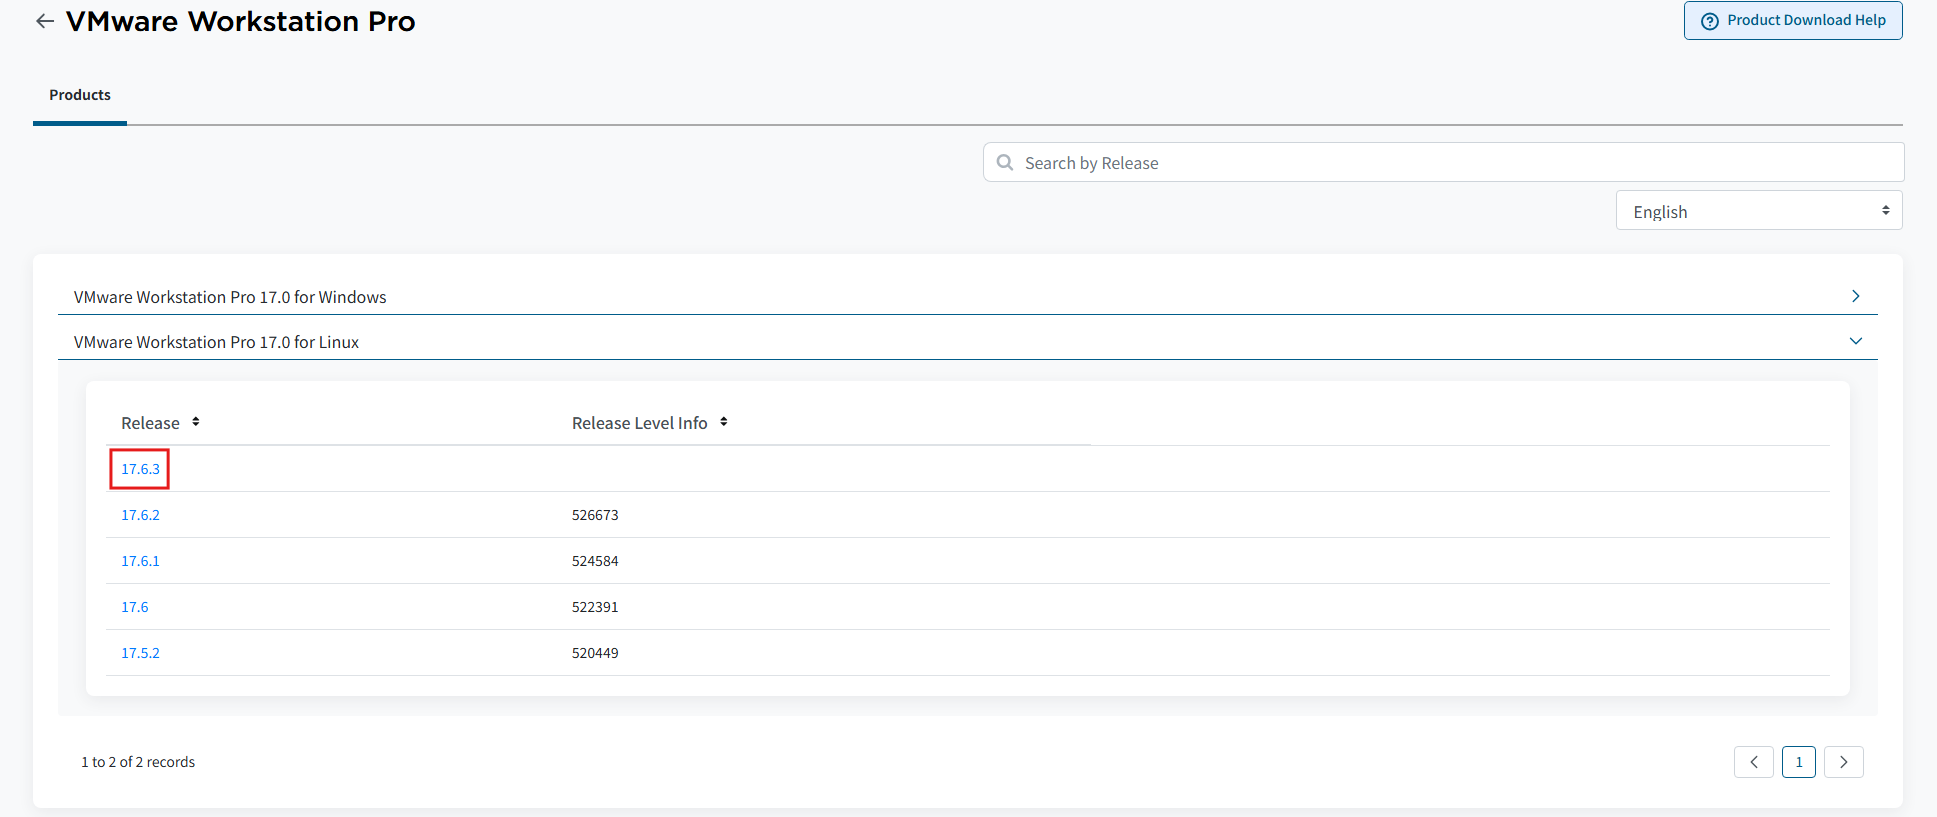Click the magnifier search icon

[x=1005, y=162]
